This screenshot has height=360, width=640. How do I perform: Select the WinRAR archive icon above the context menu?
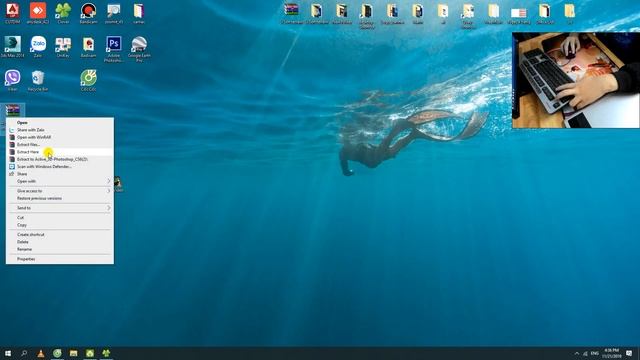tap(13, 110)
